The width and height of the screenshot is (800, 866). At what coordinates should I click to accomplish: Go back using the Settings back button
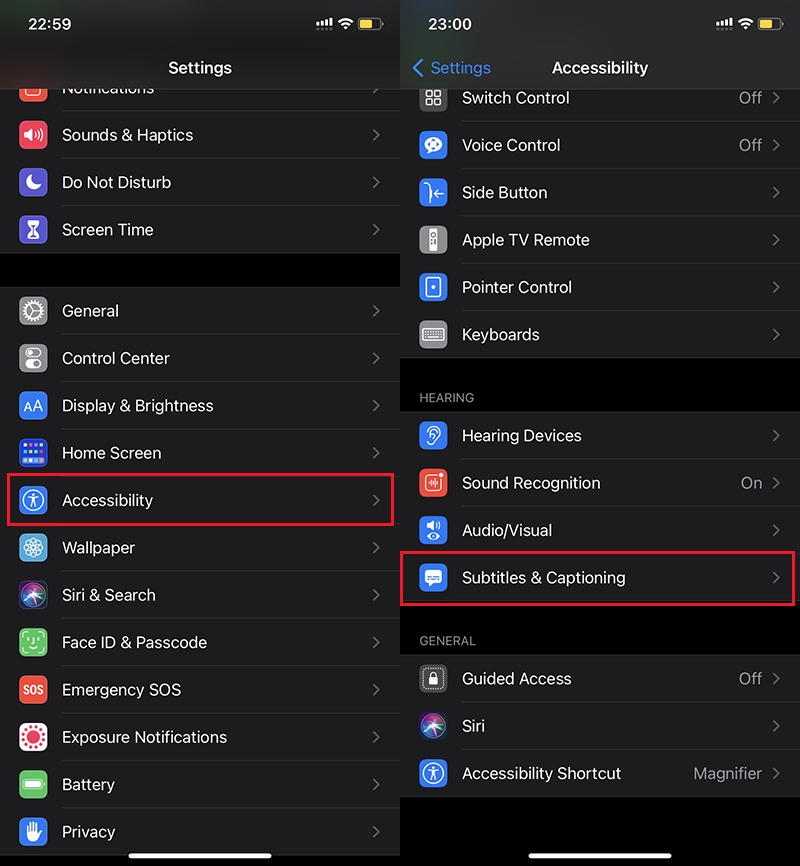pyautogui.click(x=451, y=68)
